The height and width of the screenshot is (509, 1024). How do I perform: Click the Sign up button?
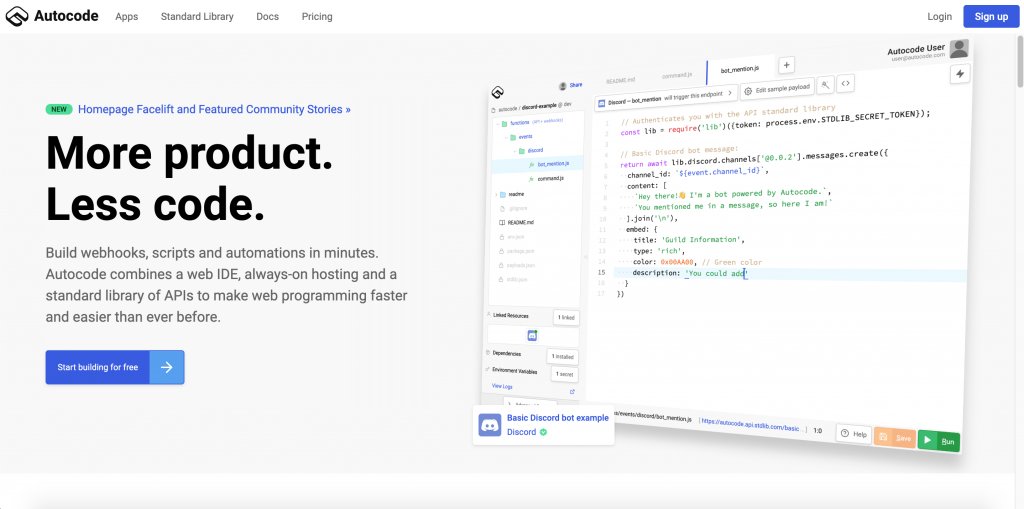[x=991, y=16]
